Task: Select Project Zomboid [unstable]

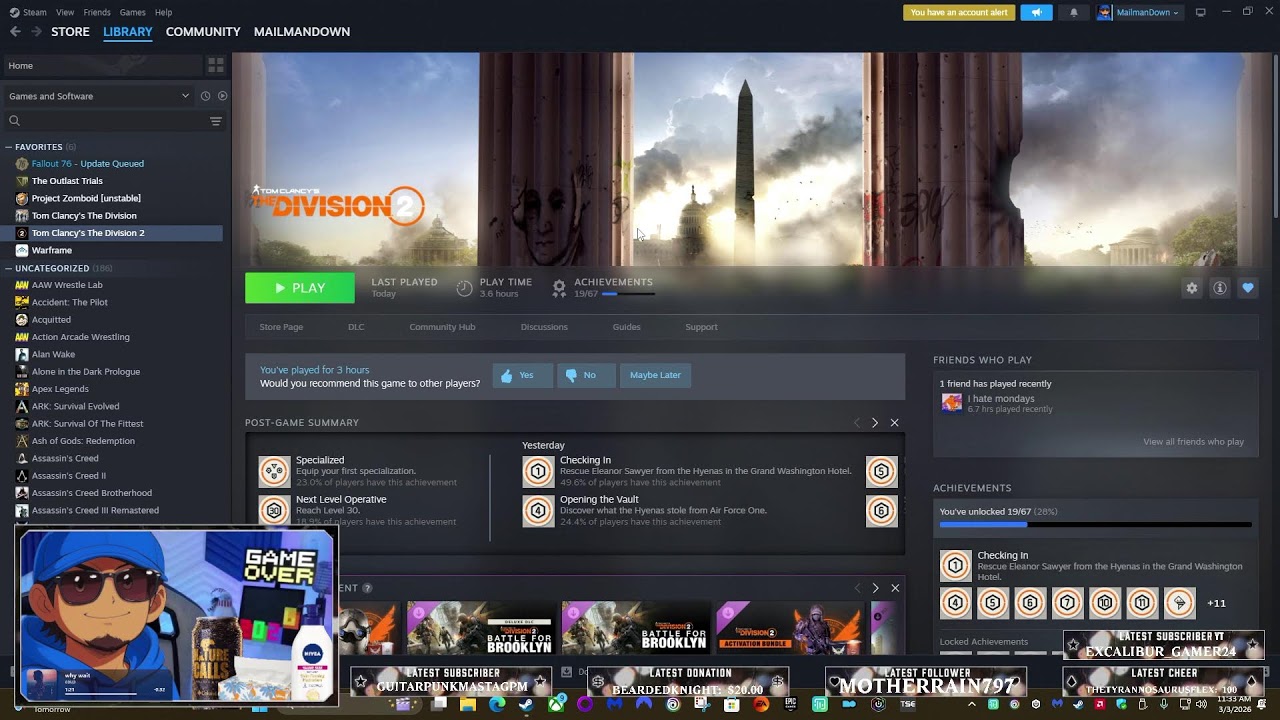Action: pos(86,198)
